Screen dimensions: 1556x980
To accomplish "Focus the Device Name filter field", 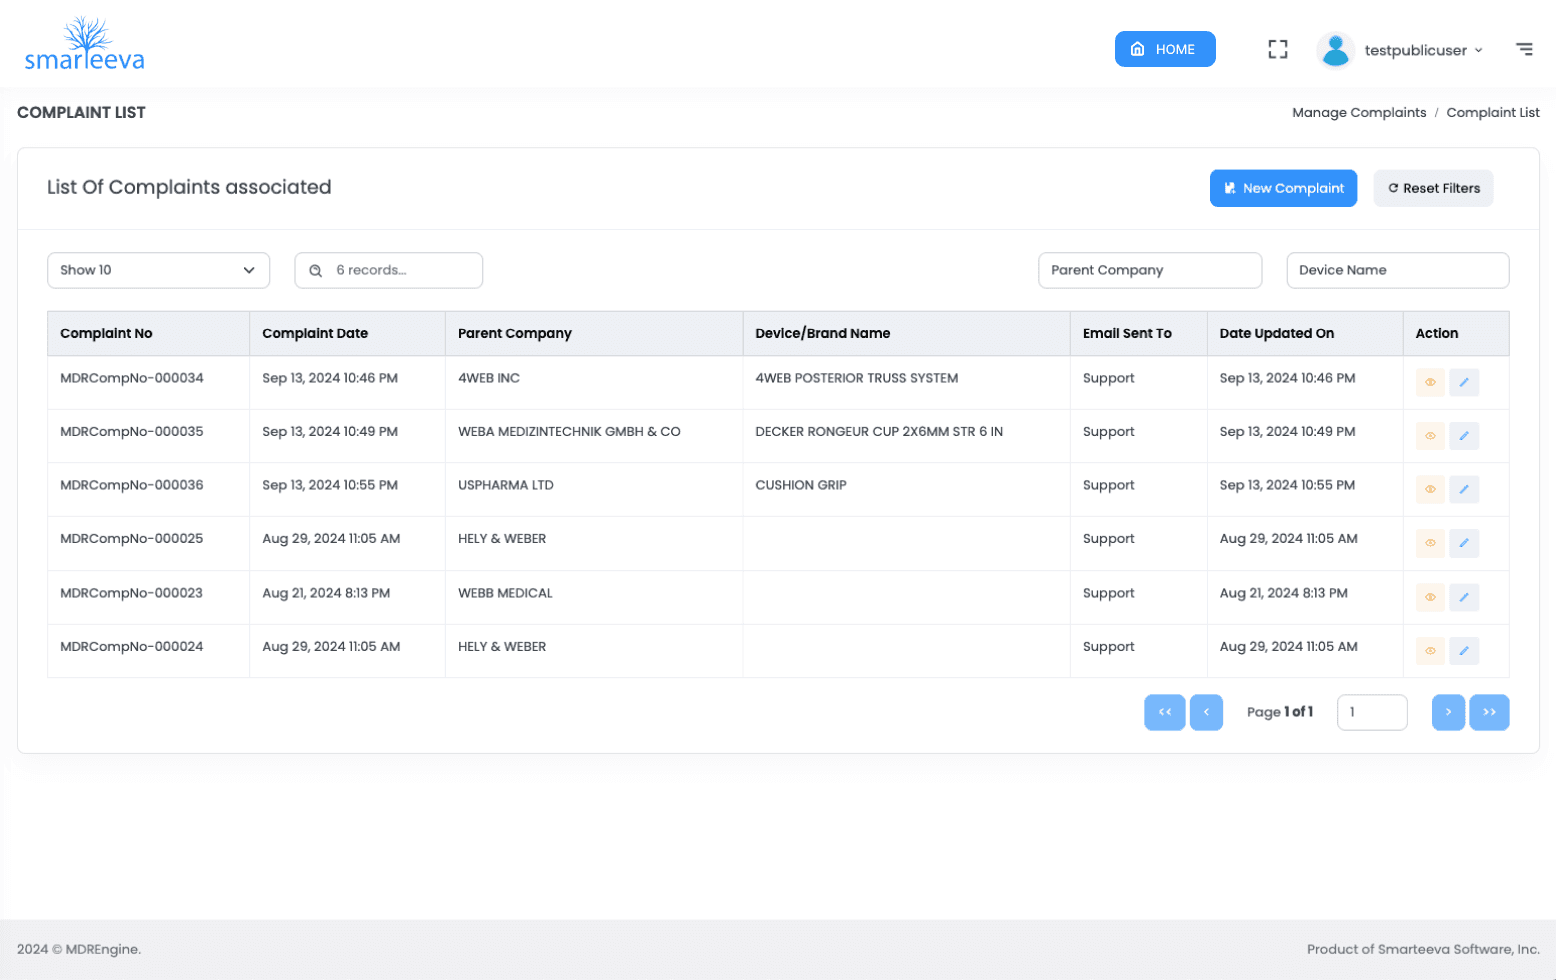I will (1397, 270).
